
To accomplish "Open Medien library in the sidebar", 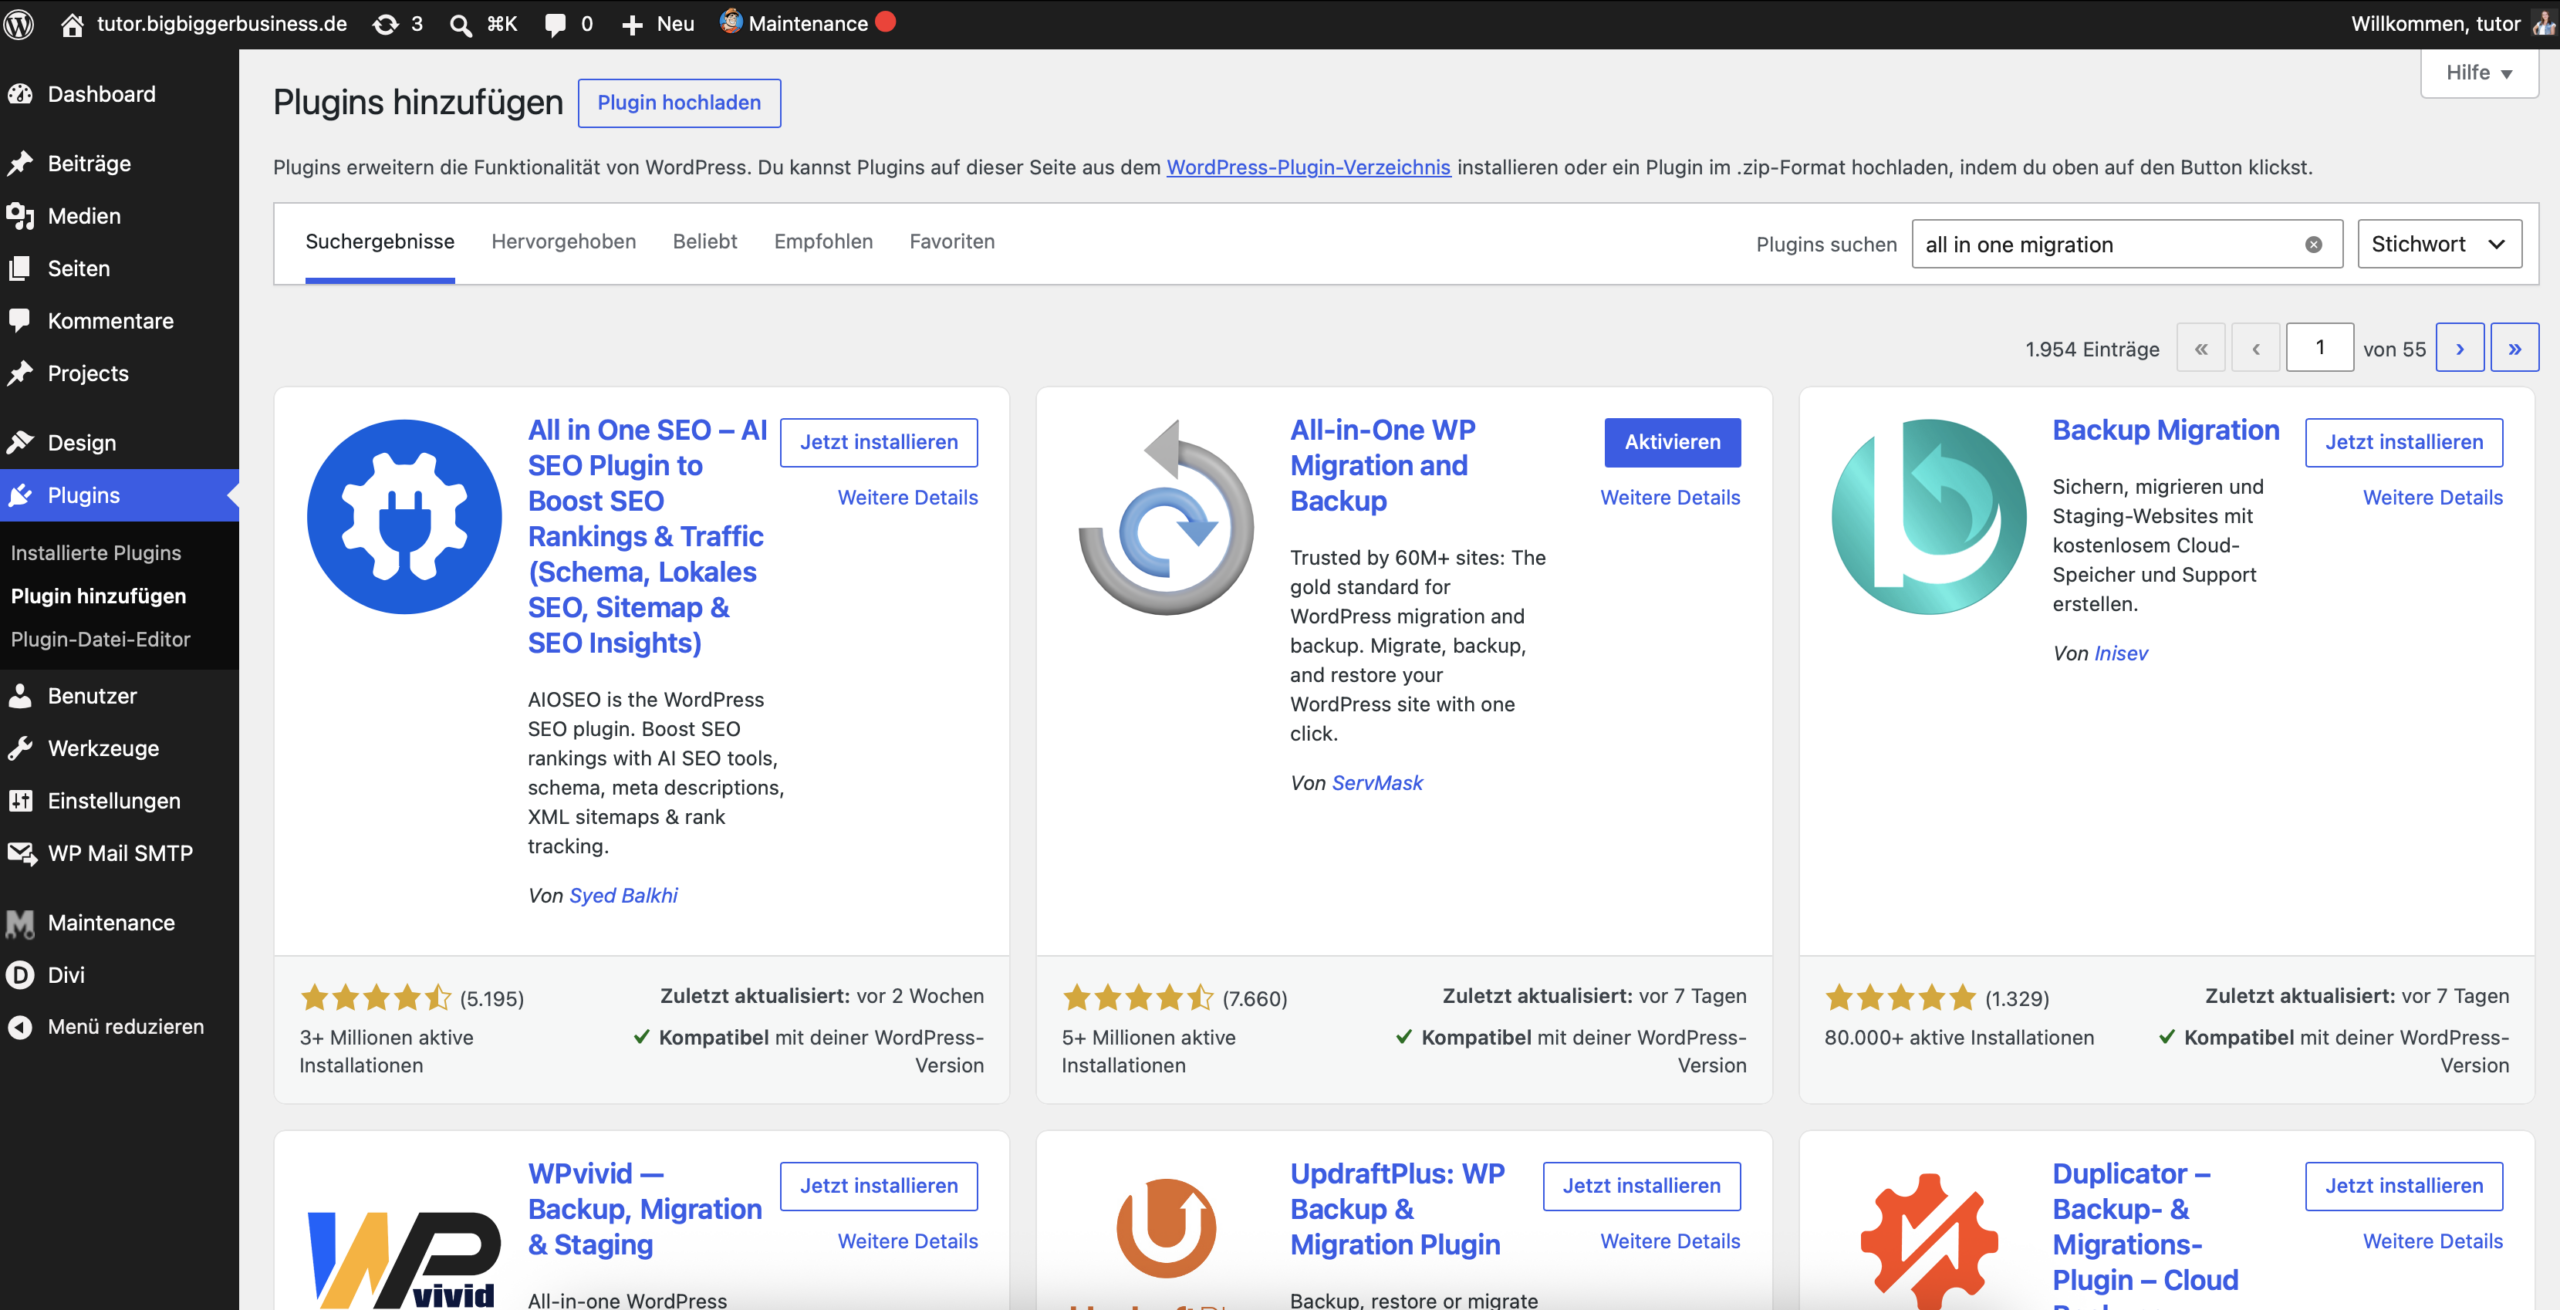I will [x=84, y=216].
